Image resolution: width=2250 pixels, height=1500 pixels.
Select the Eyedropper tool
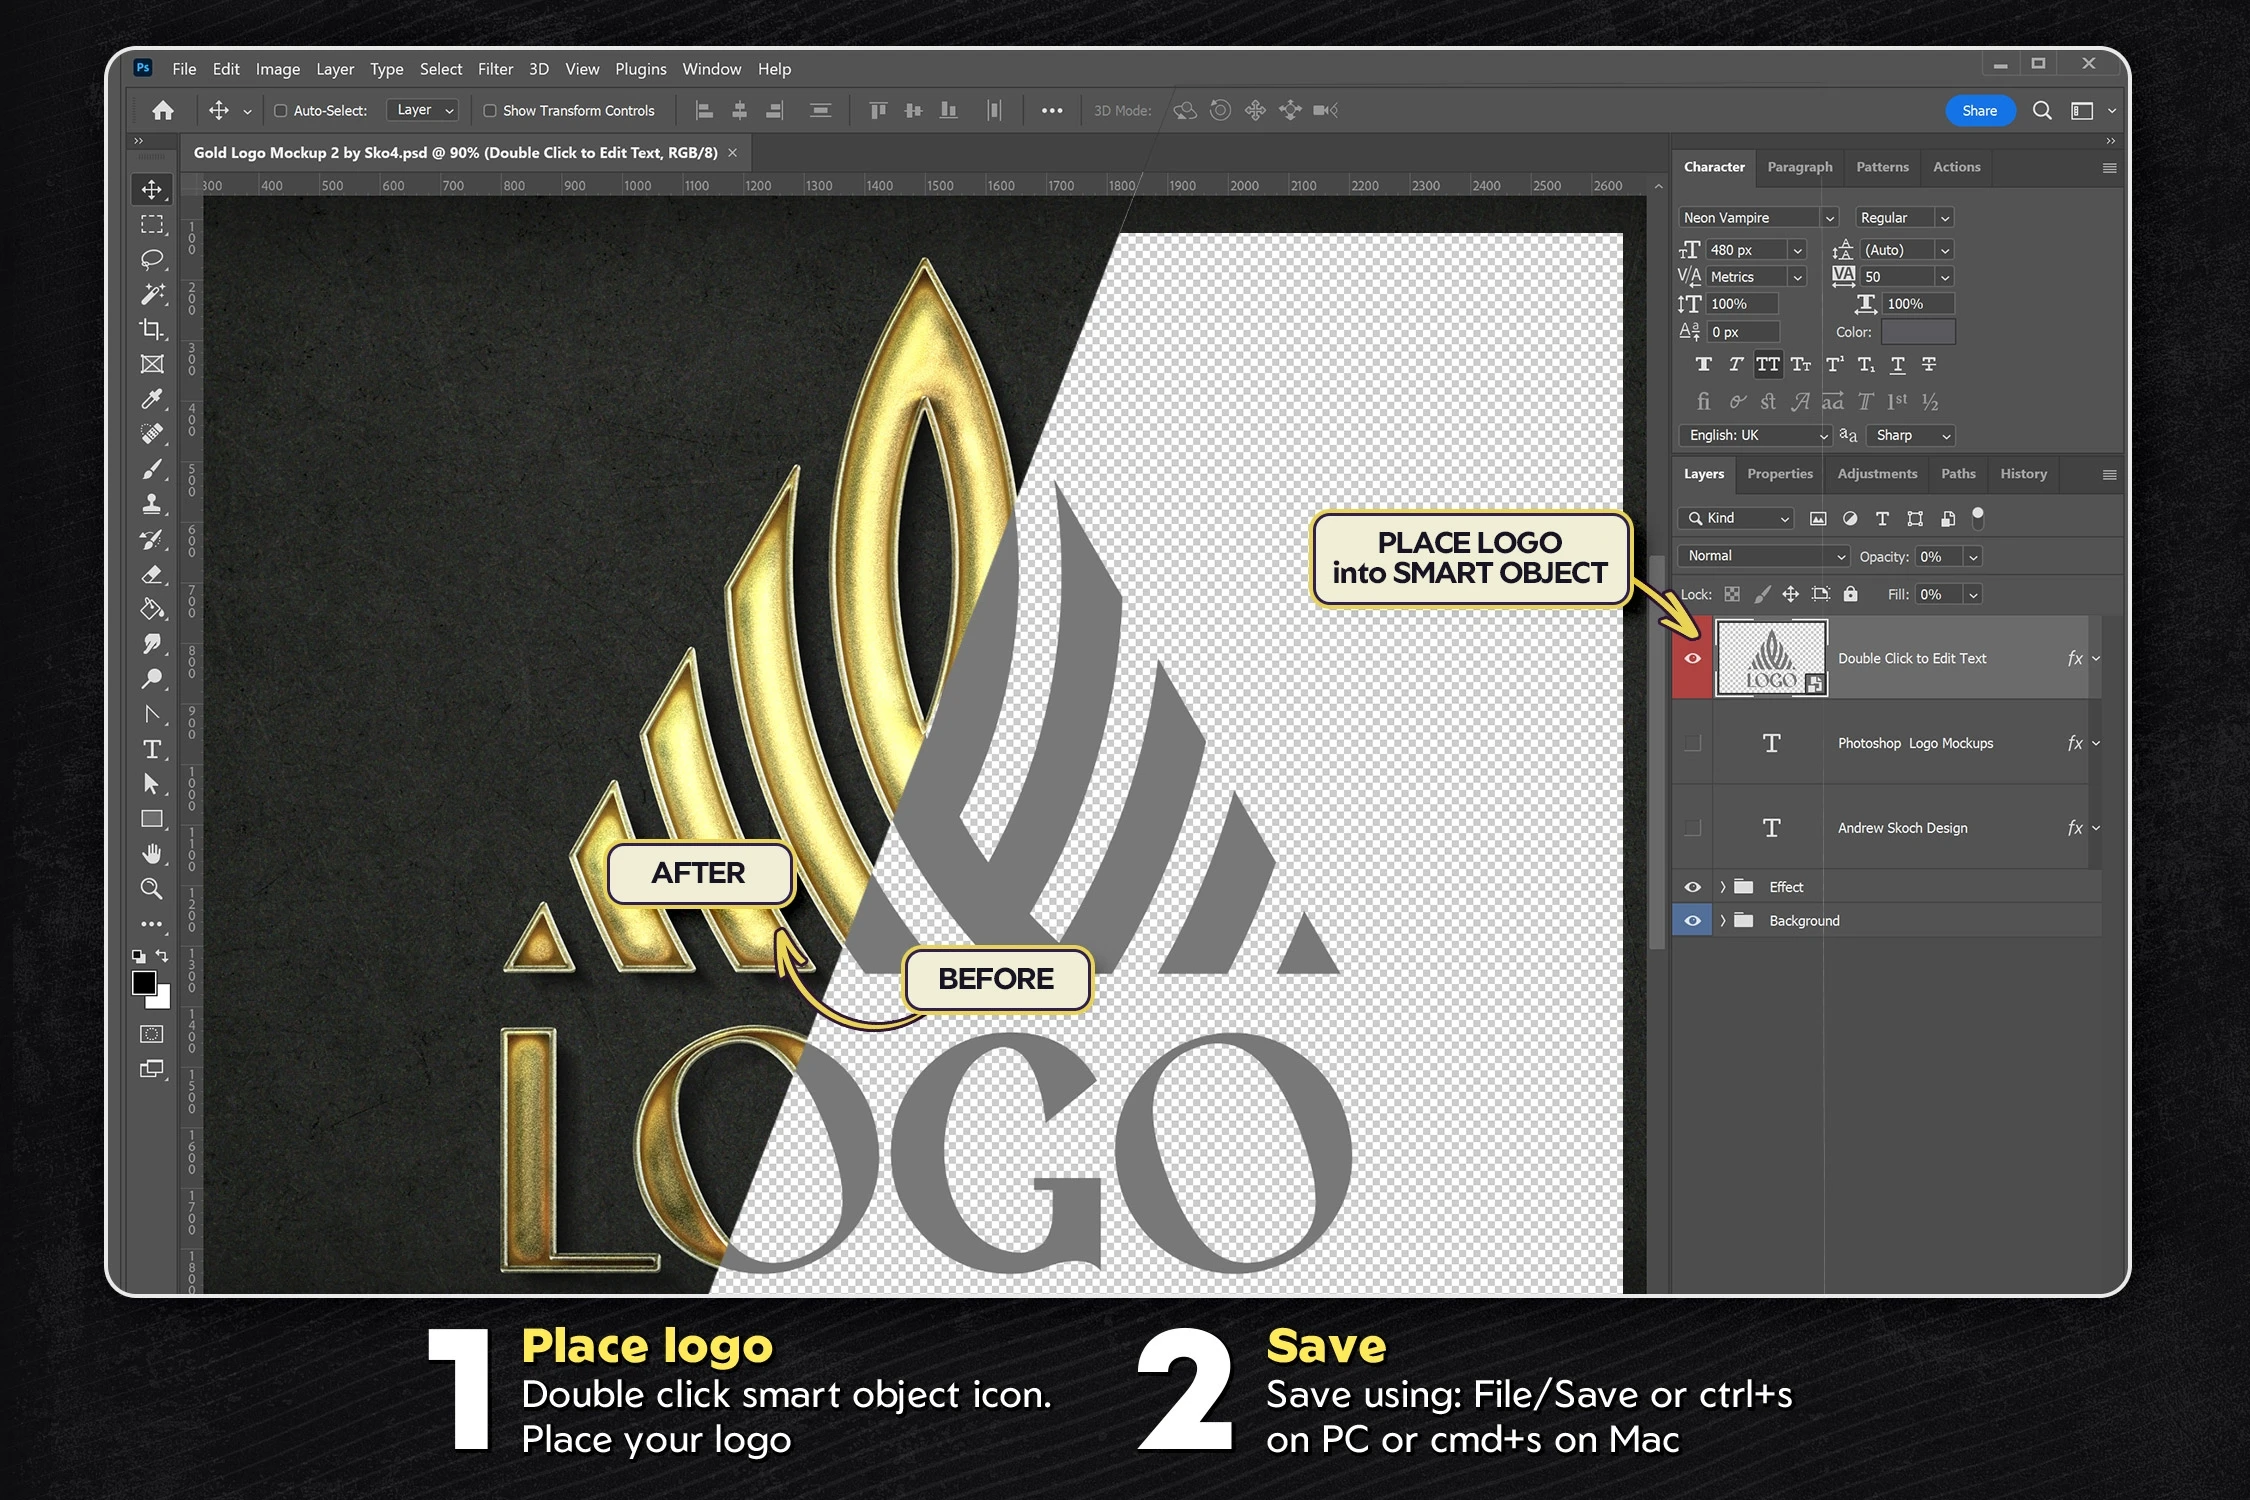pos(152,399)
